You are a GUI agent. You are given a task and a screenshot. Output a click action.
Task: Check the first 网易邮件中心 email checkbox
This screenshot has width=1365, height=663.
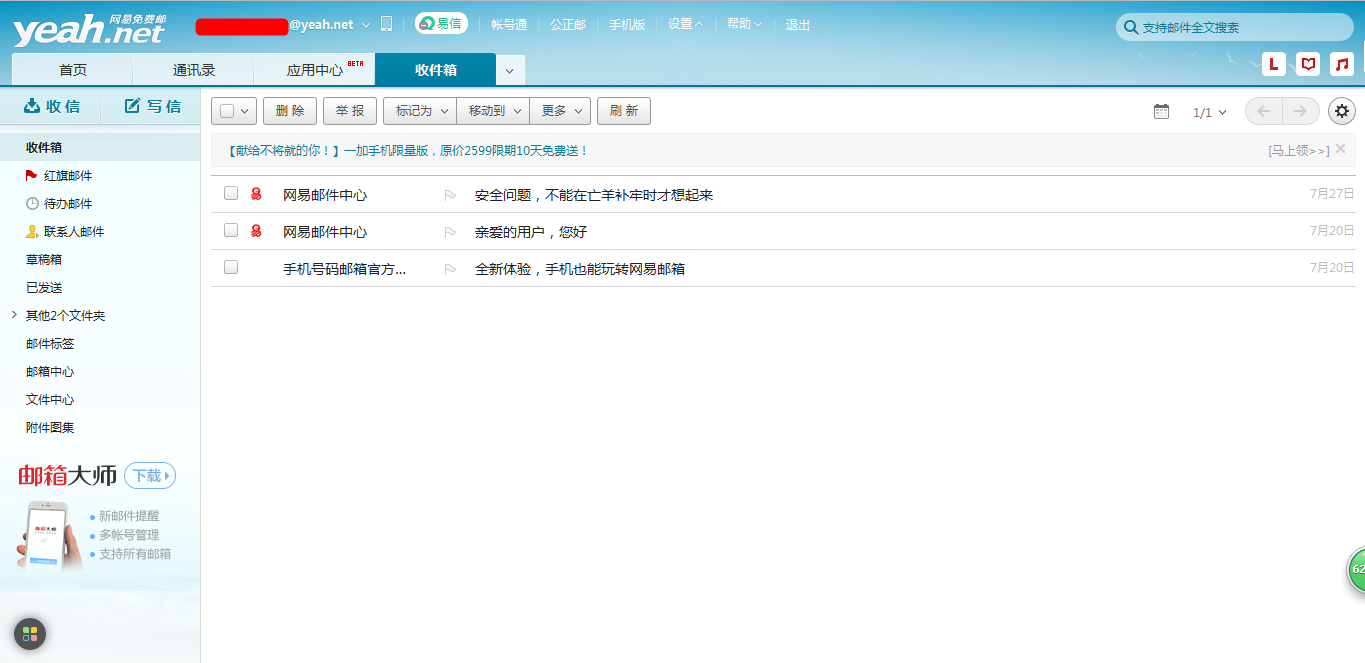click(231, 193)
